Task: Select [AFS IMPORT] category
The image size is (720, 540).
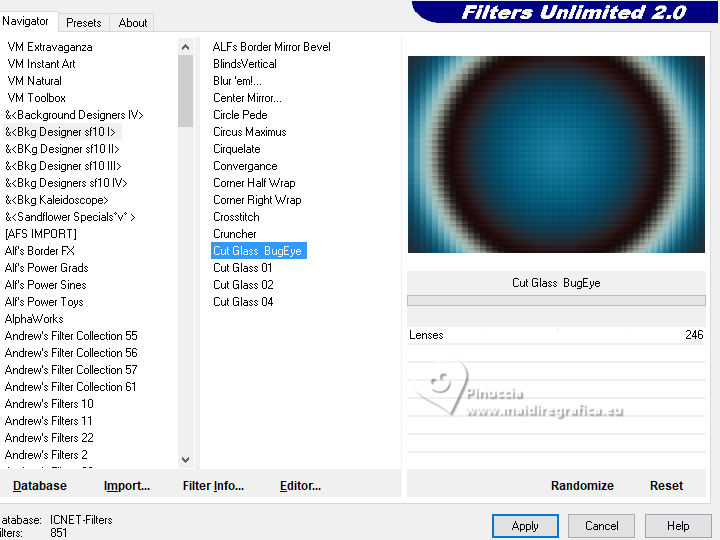Action: 40,234
